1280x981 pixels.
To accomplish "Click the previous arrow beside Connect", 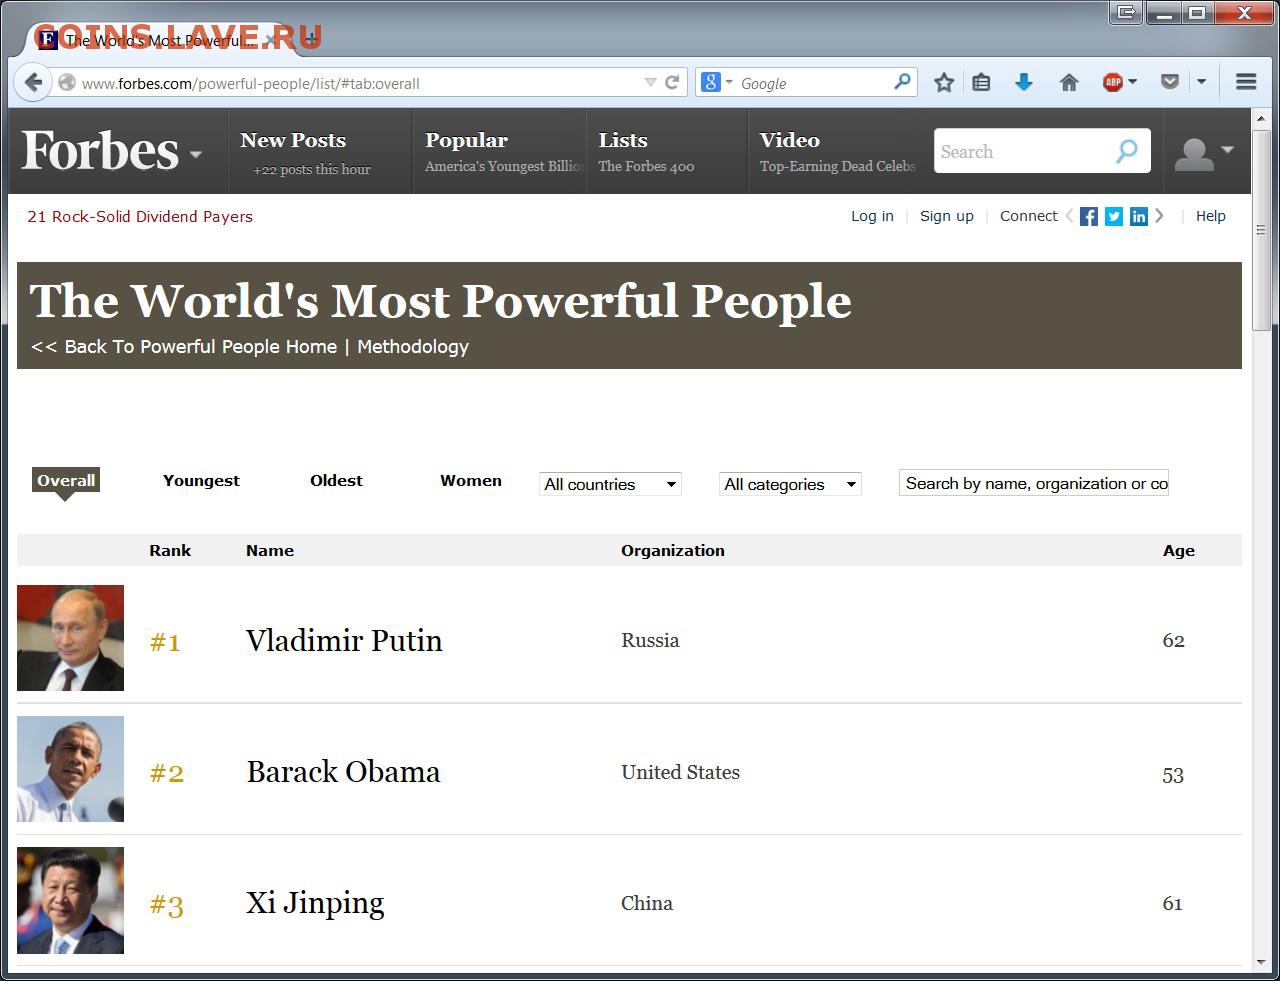I will tap(1069, 215).
